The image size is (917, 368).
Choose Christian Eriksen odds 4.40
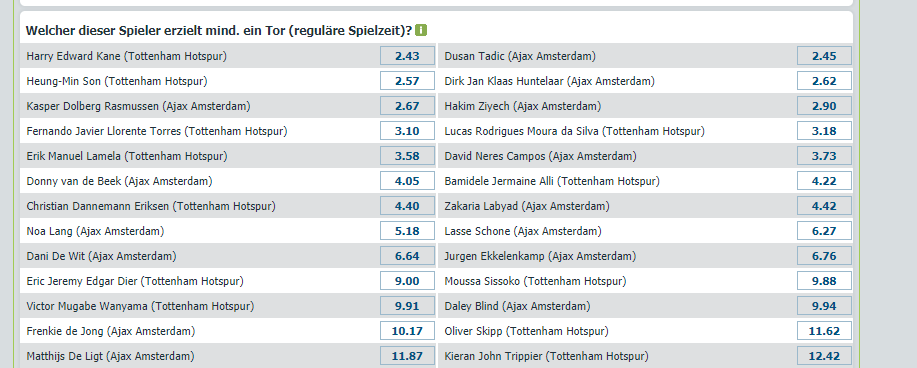click(x=407, y=206)
